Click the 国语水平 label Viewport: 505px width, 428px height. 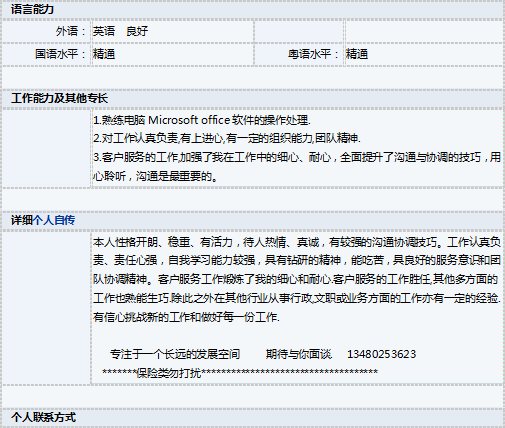[60, 54]
